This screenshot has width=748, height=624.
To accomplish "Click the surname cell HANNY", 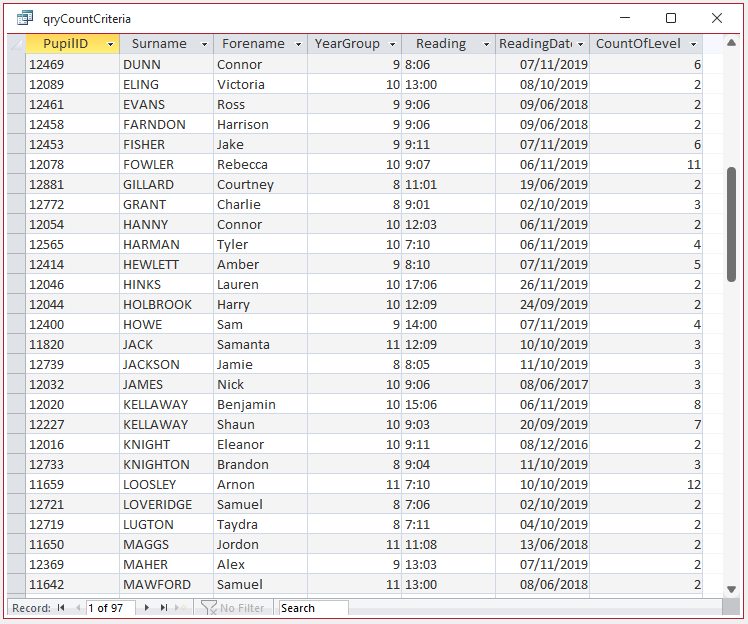I will pyautogui.click(x=166, y=224).
